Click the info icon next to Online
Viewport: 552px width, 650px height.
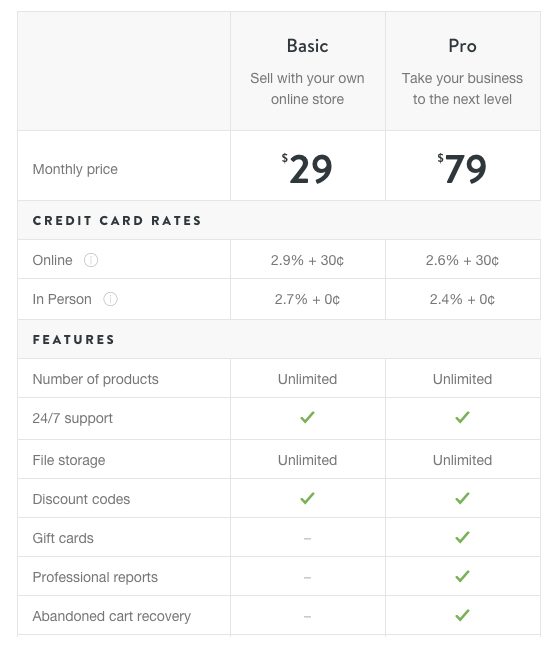[x=91, y=260]
